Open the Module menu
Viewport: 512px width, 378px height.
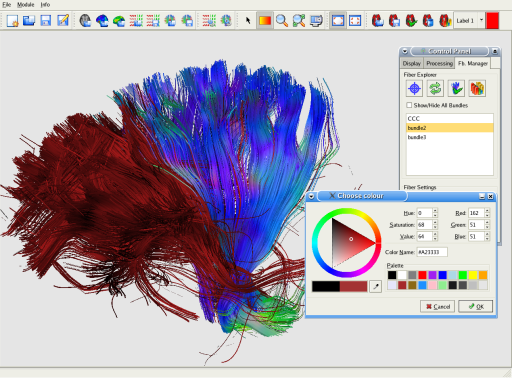pyautogui.click(x=26, y=5)
